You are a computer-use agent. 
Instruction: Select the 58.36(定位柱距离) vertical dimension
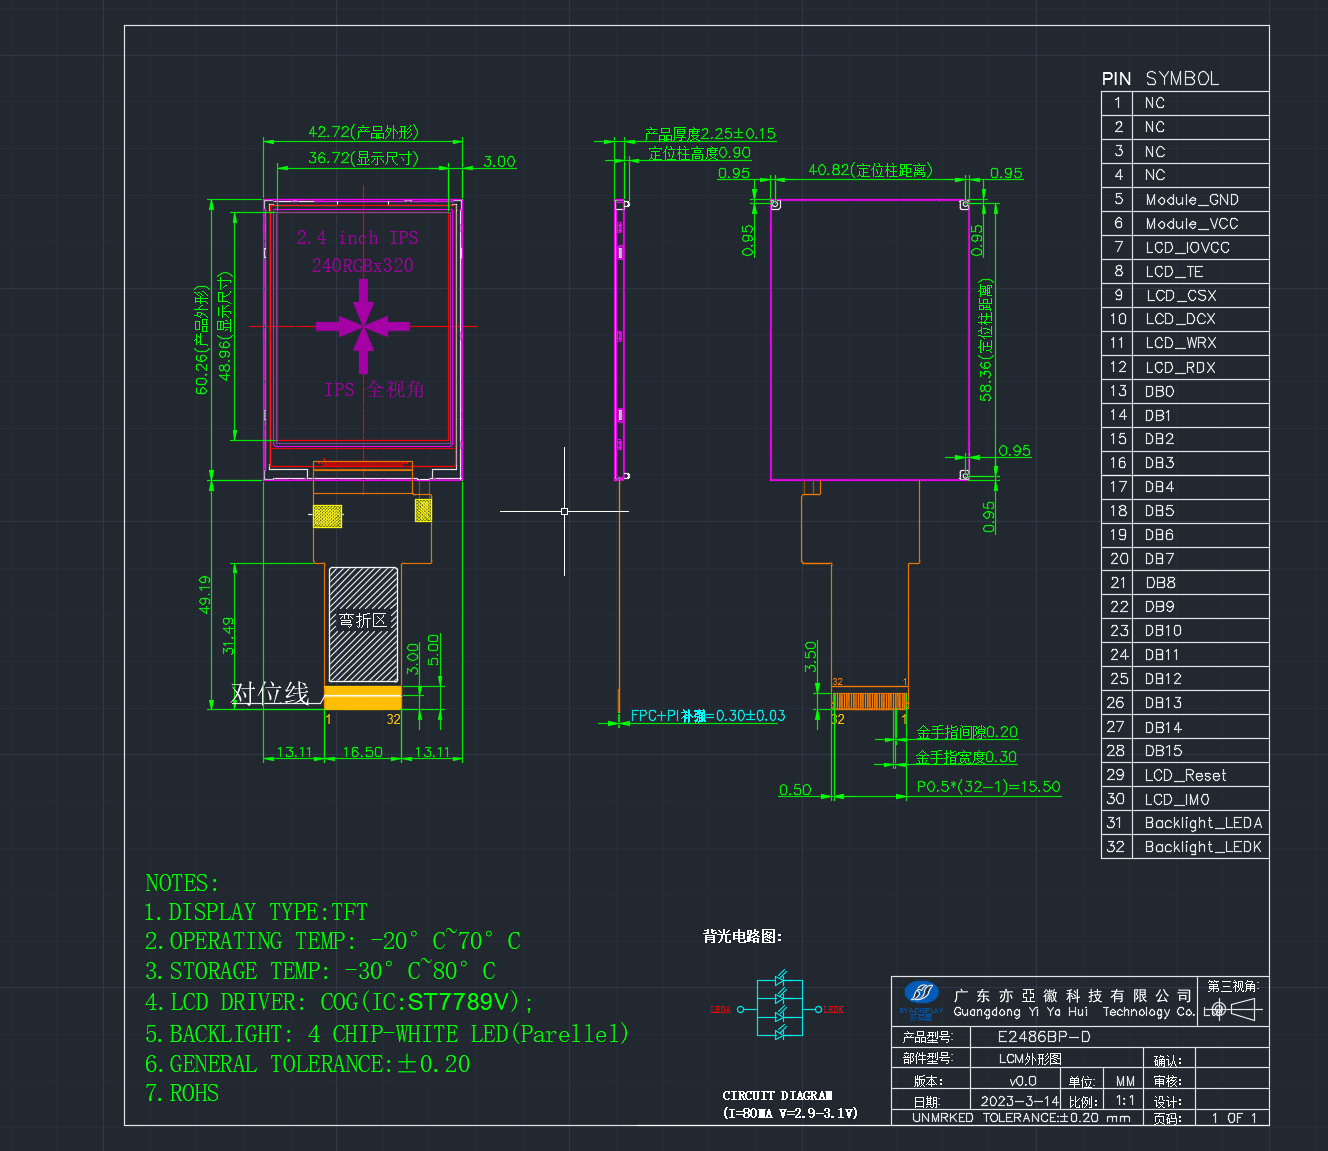[986, 340]
